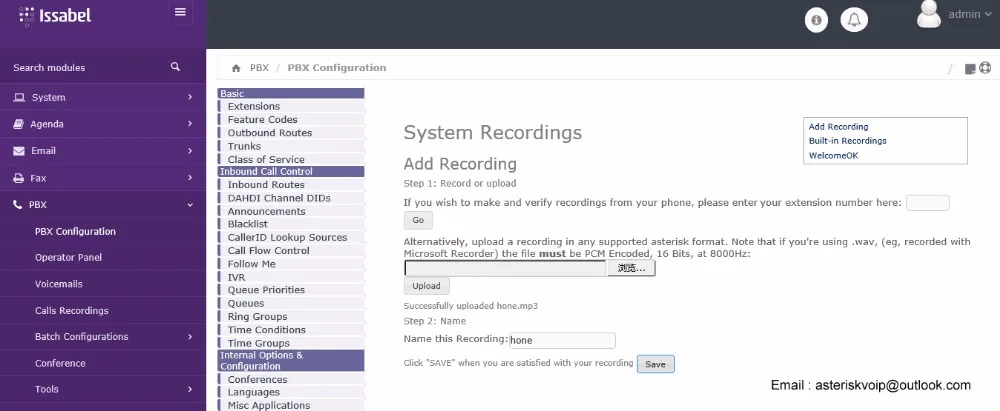1000x411 pixels.
Task: Open the Queues link
Action: pos(246,303)
